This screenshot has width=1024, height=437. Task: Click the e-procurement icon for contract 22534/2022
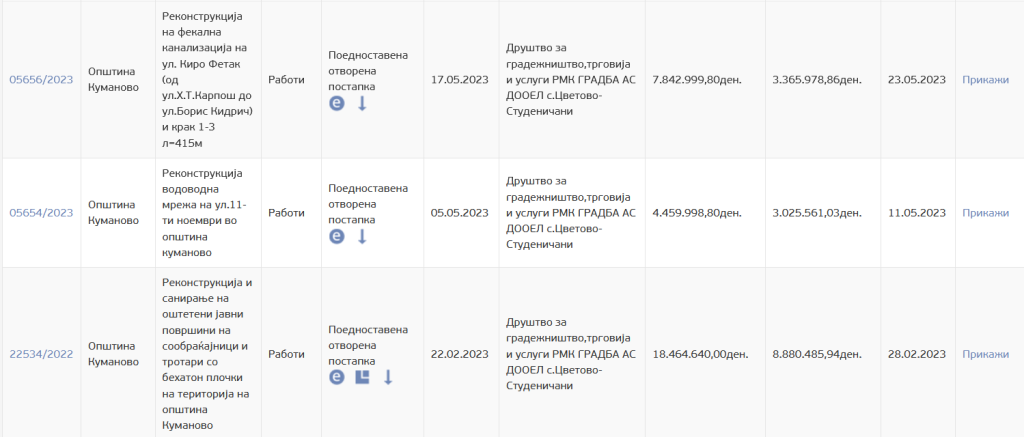pyautogui.click(x=337, y=377)
